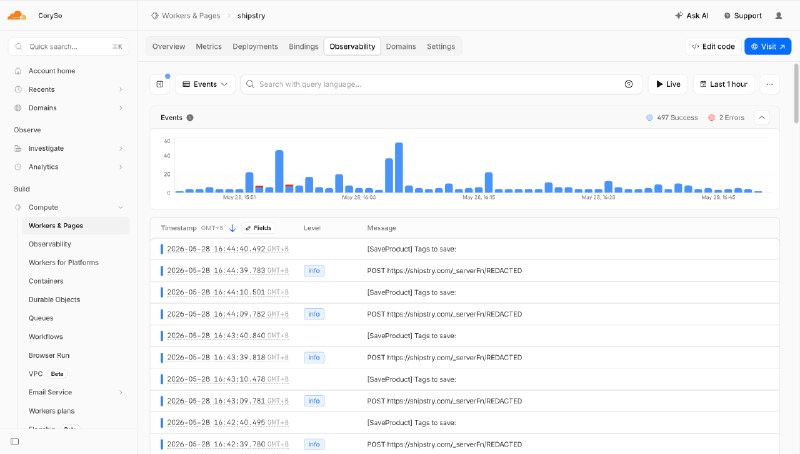Collapse the Events chart panel
Viewport: 800px width, 454px height.
tap(761, 118)
